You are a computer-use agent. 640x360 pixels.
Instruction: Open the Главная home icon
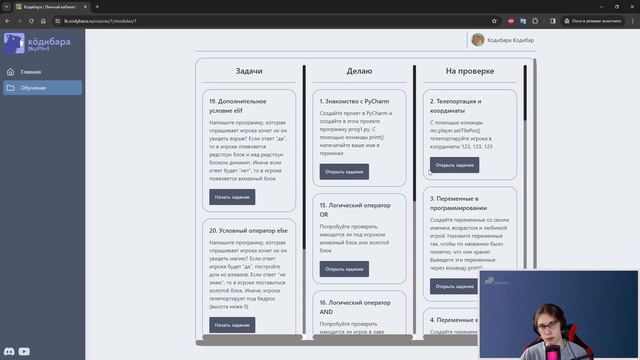point(11,72)
